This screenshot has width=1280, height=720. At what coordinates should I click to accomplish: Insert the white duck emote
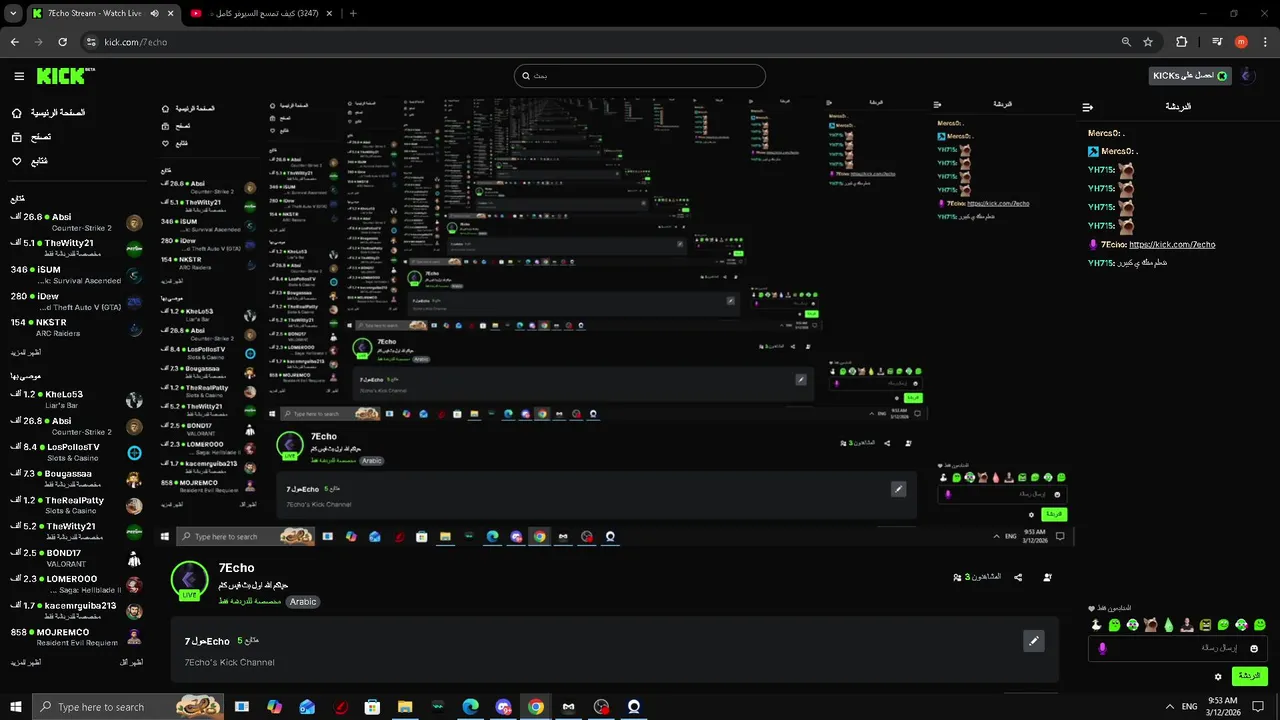coord(1096,625)
